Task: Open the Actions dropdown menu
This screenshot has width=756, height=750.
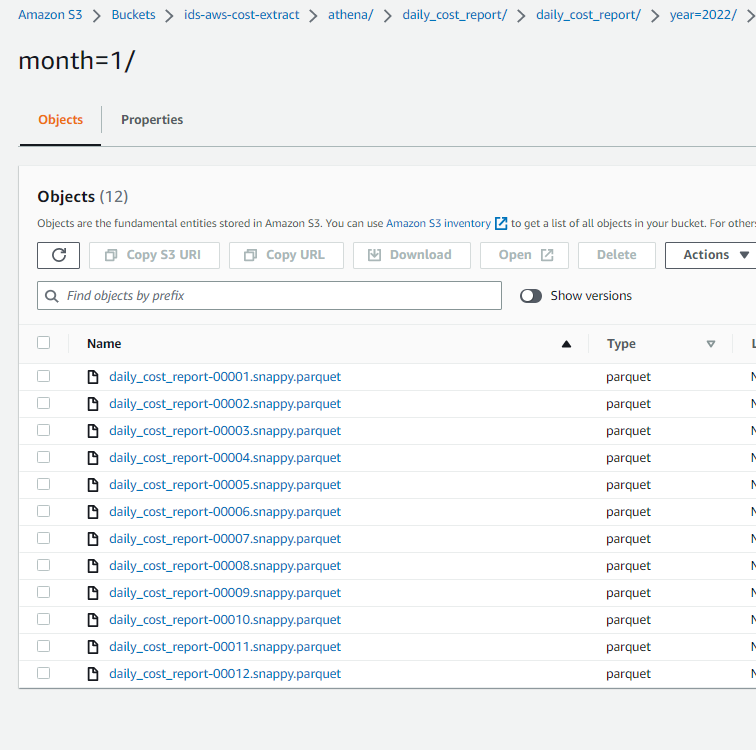Action: pyautogui.click(x=710, y=255)
